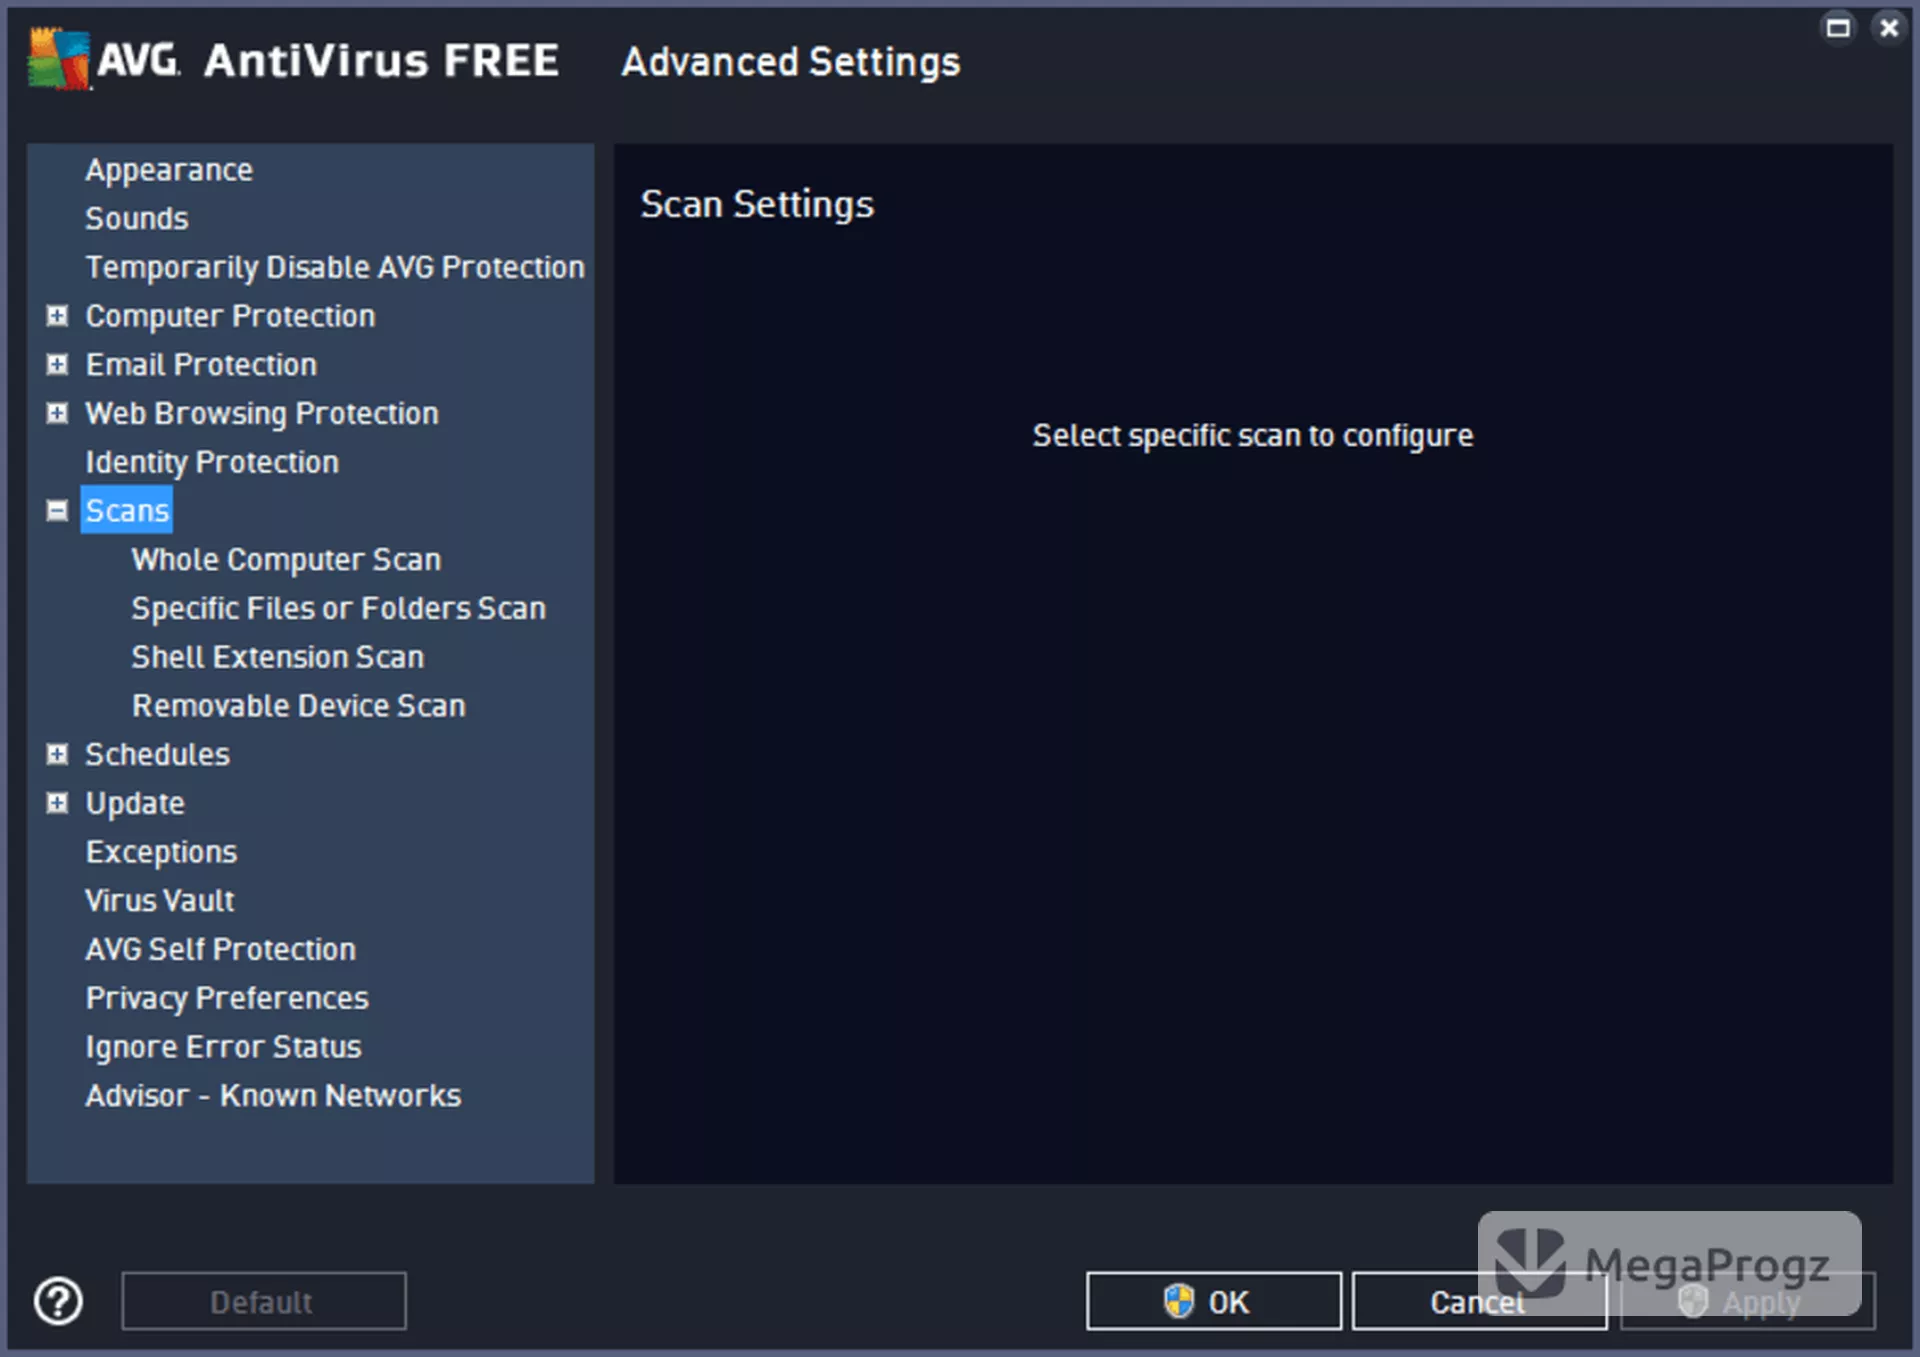
Task: Open Specific Files or Folders Scan
Action: point(339,608)
